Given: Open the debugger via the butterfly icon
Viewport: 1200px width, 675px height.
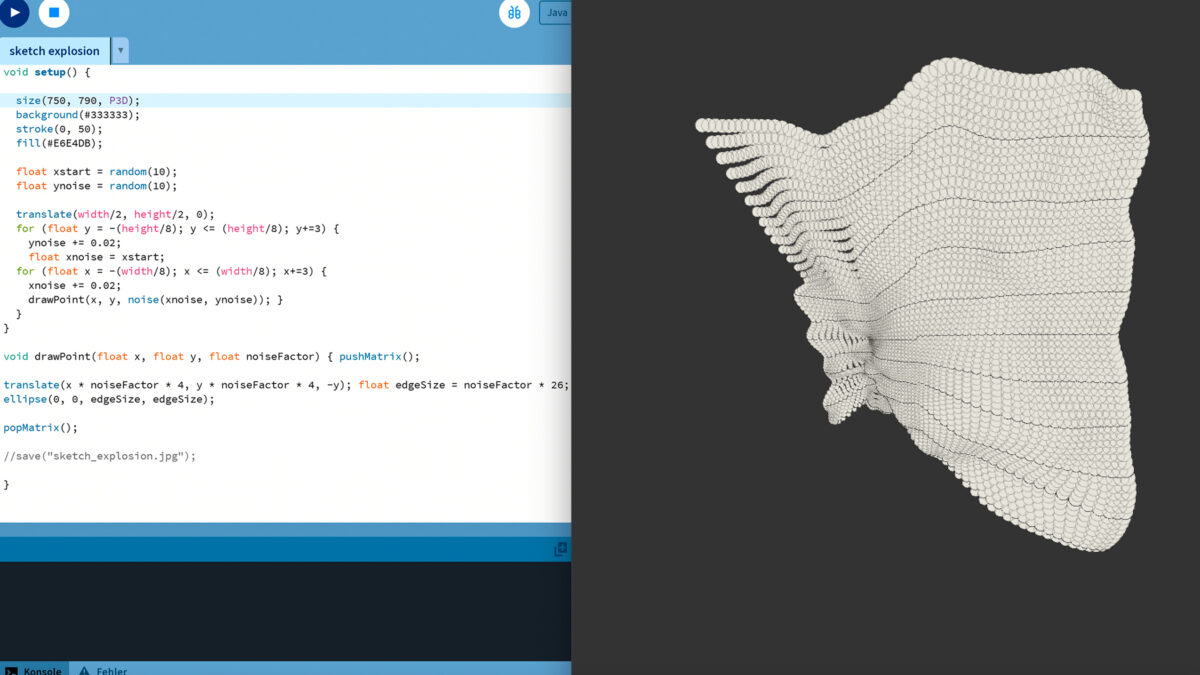Looking at the screenshot, I should pyautogui.click(x=513, y=13).
